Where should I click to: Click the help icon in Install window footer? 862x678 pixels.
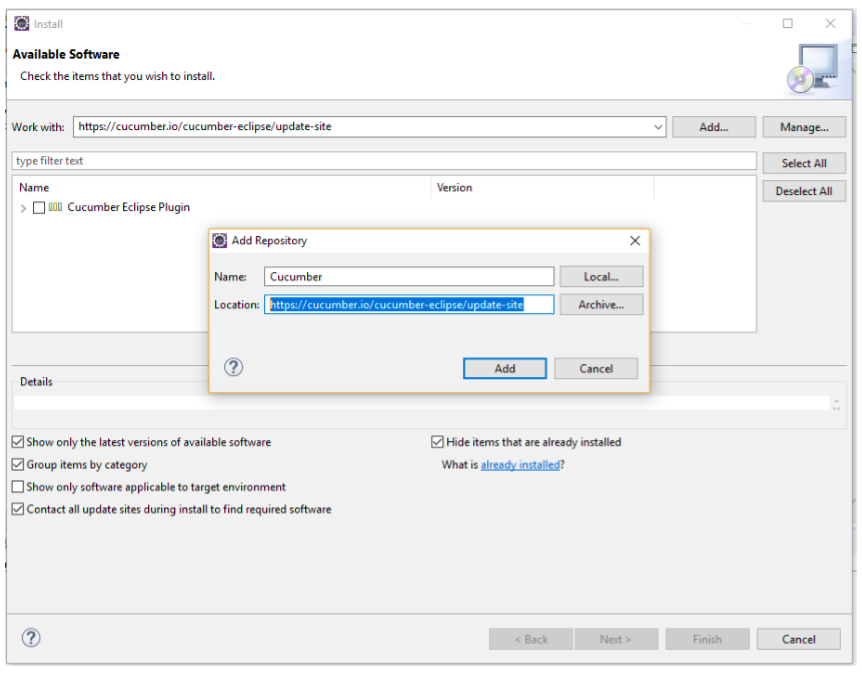click(31, 638)
